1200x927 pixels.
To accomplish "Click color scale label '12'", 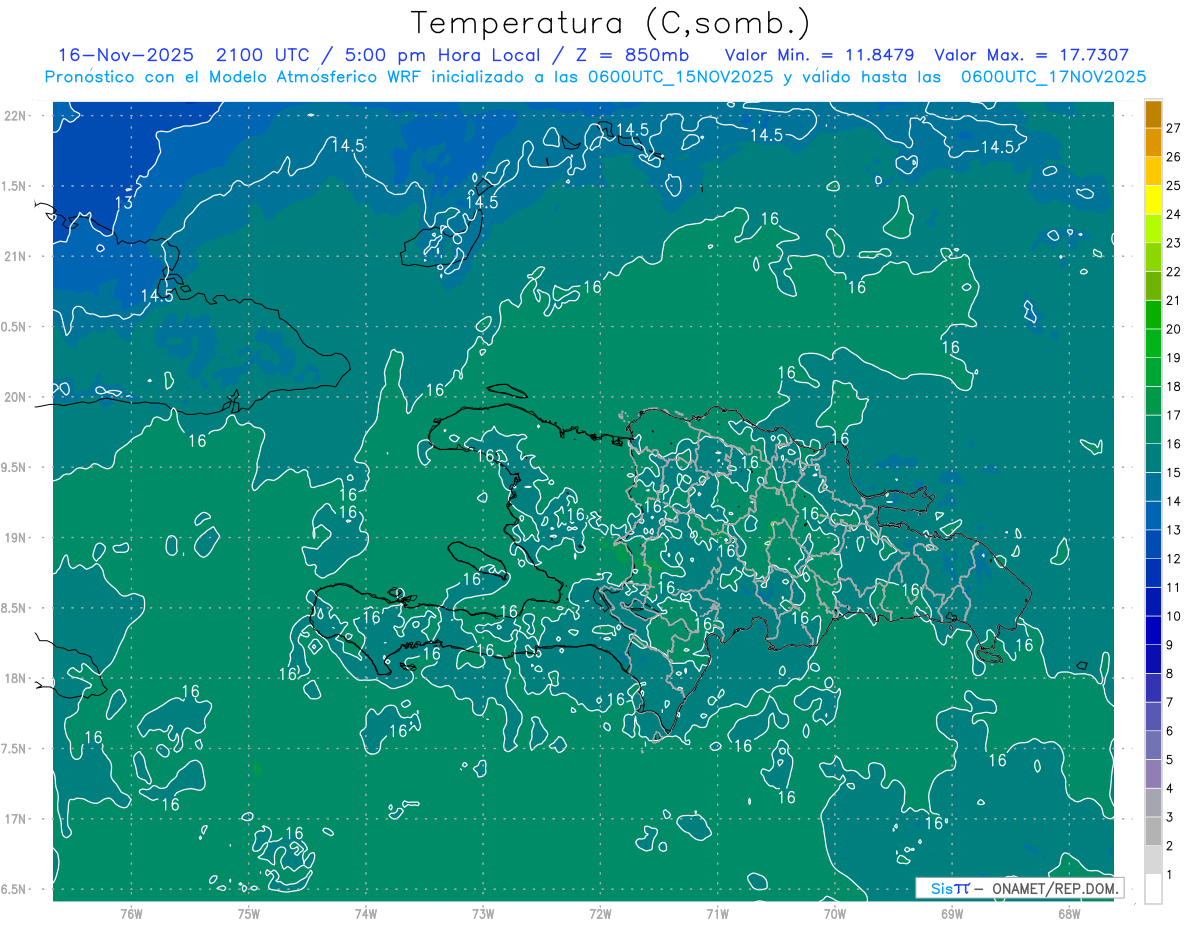I will 1174,558.
